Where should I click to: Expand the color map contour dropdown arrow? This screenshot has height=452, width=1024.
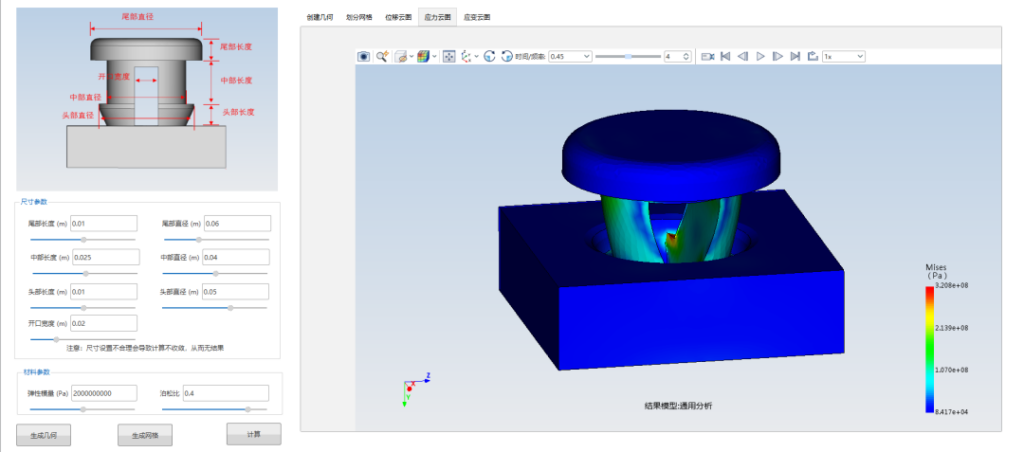pos(434,57)
